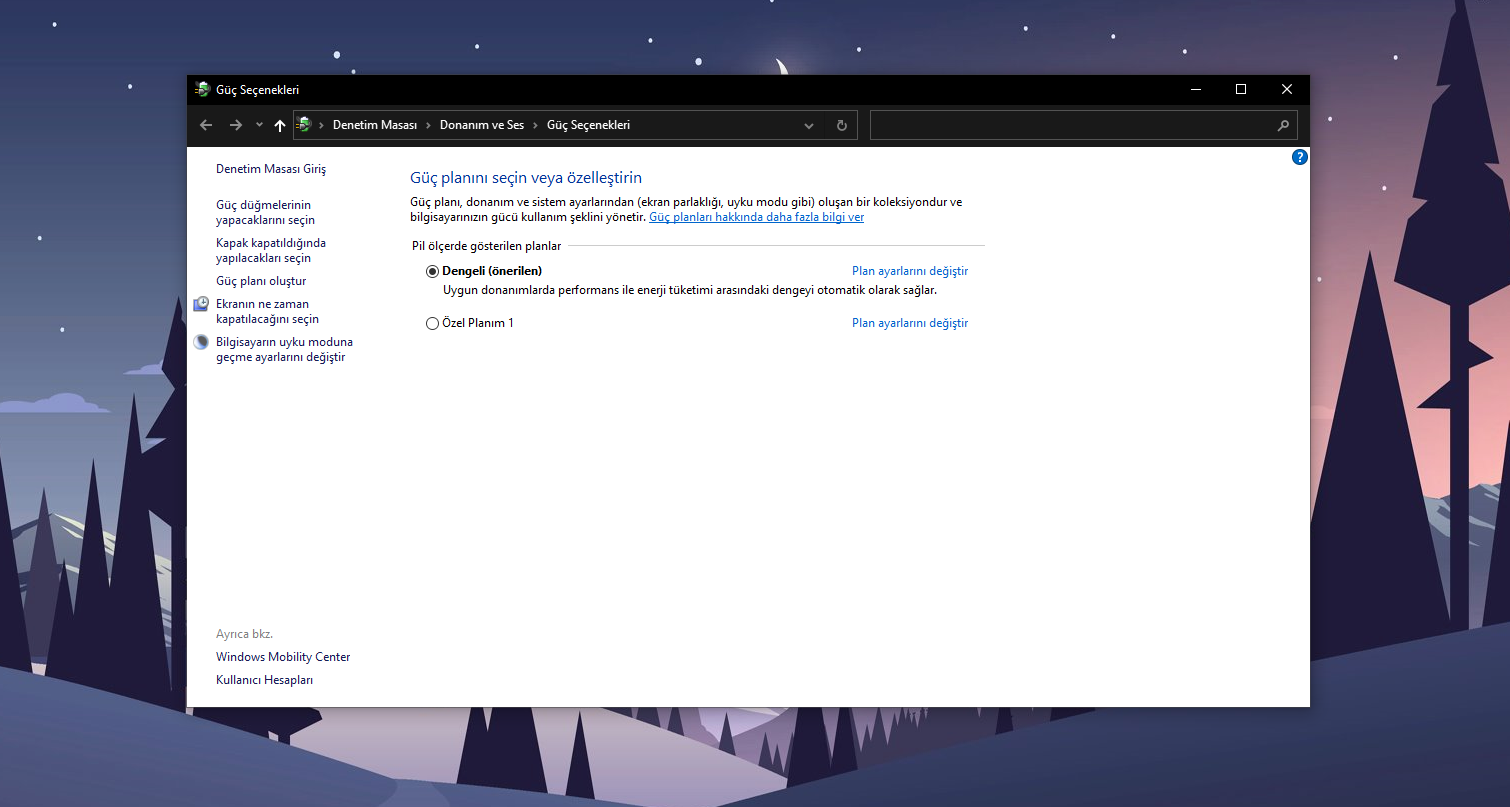1510x807 pixels.
Task: Open Bilgisayarın uyku moduna geçme ayarlarını değiştir
Action: 284,349
